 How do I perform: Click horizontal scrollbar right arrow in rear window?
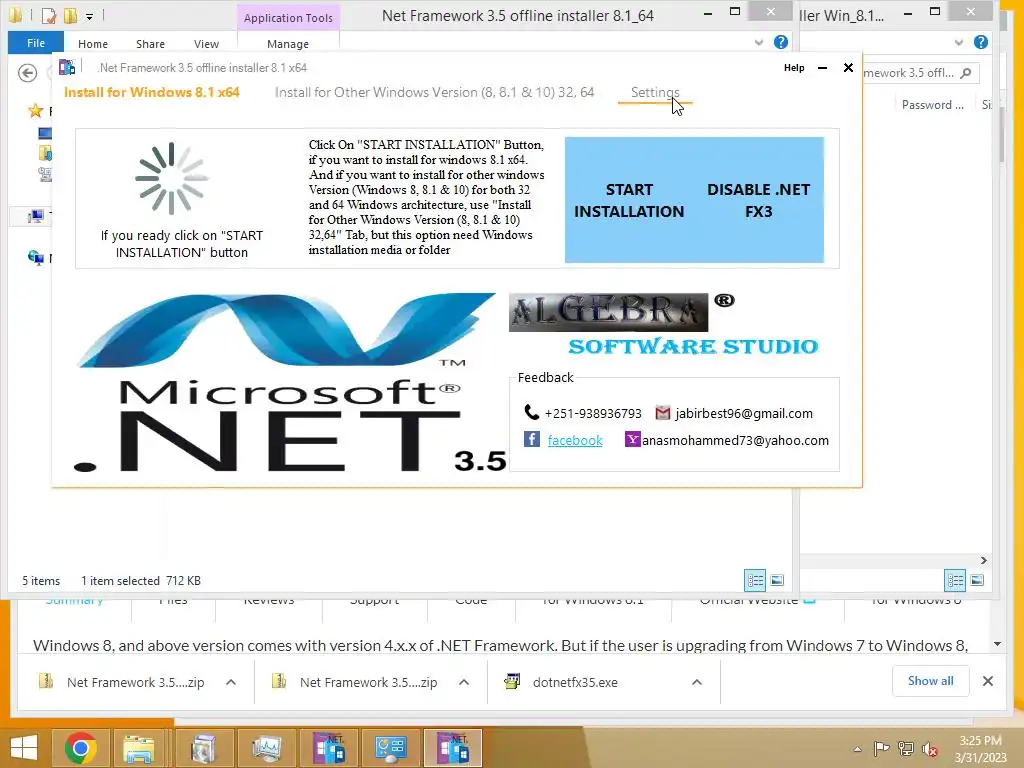point(984,560)
